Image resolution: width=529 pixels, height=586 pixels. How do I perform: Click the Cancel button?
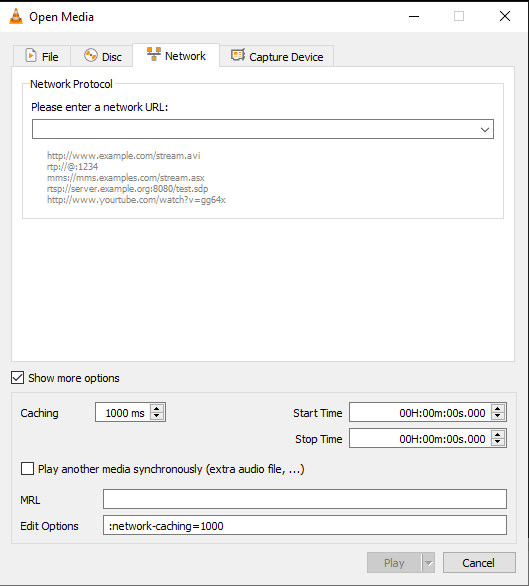(x=479, y=563)
